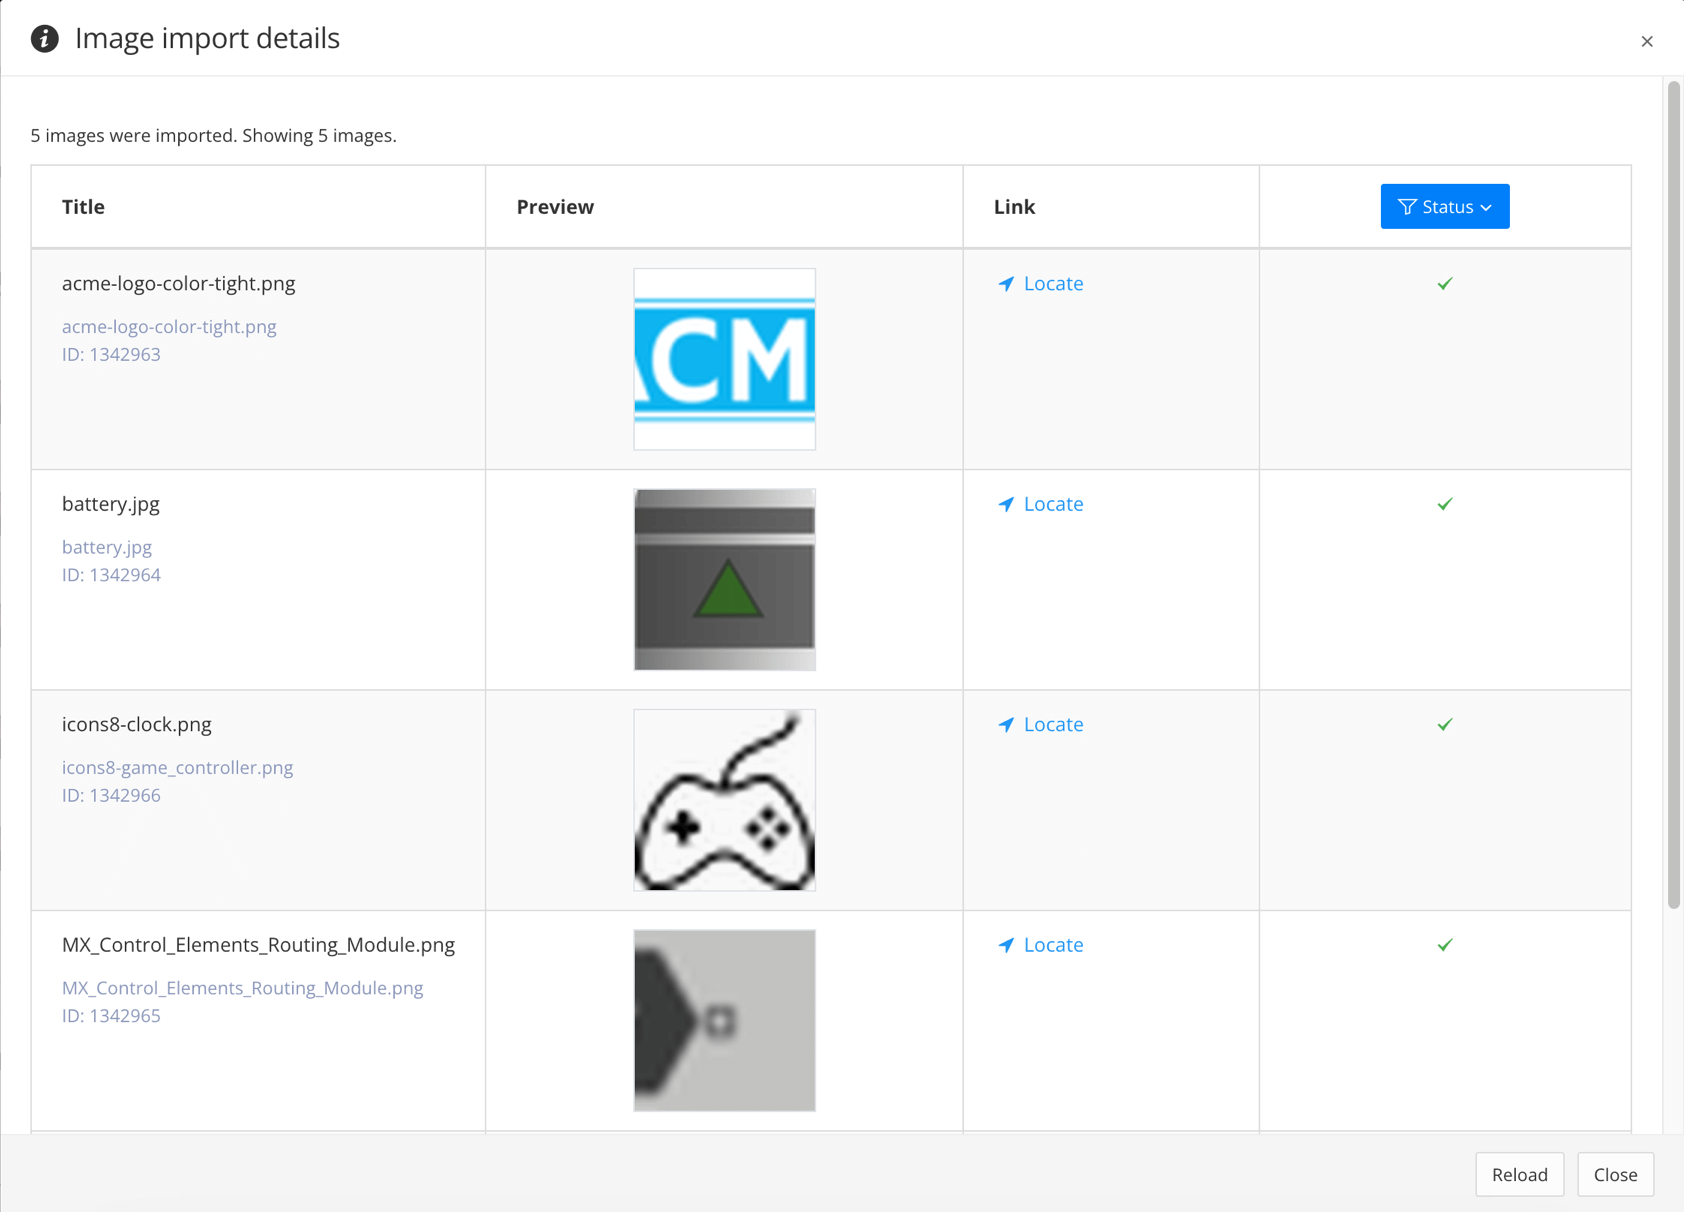This screenshot has height=1212, width=1684.
Task: Click the Locate arrow icon for acme-logo-color-tight.png
Action: click(1004, 284)
